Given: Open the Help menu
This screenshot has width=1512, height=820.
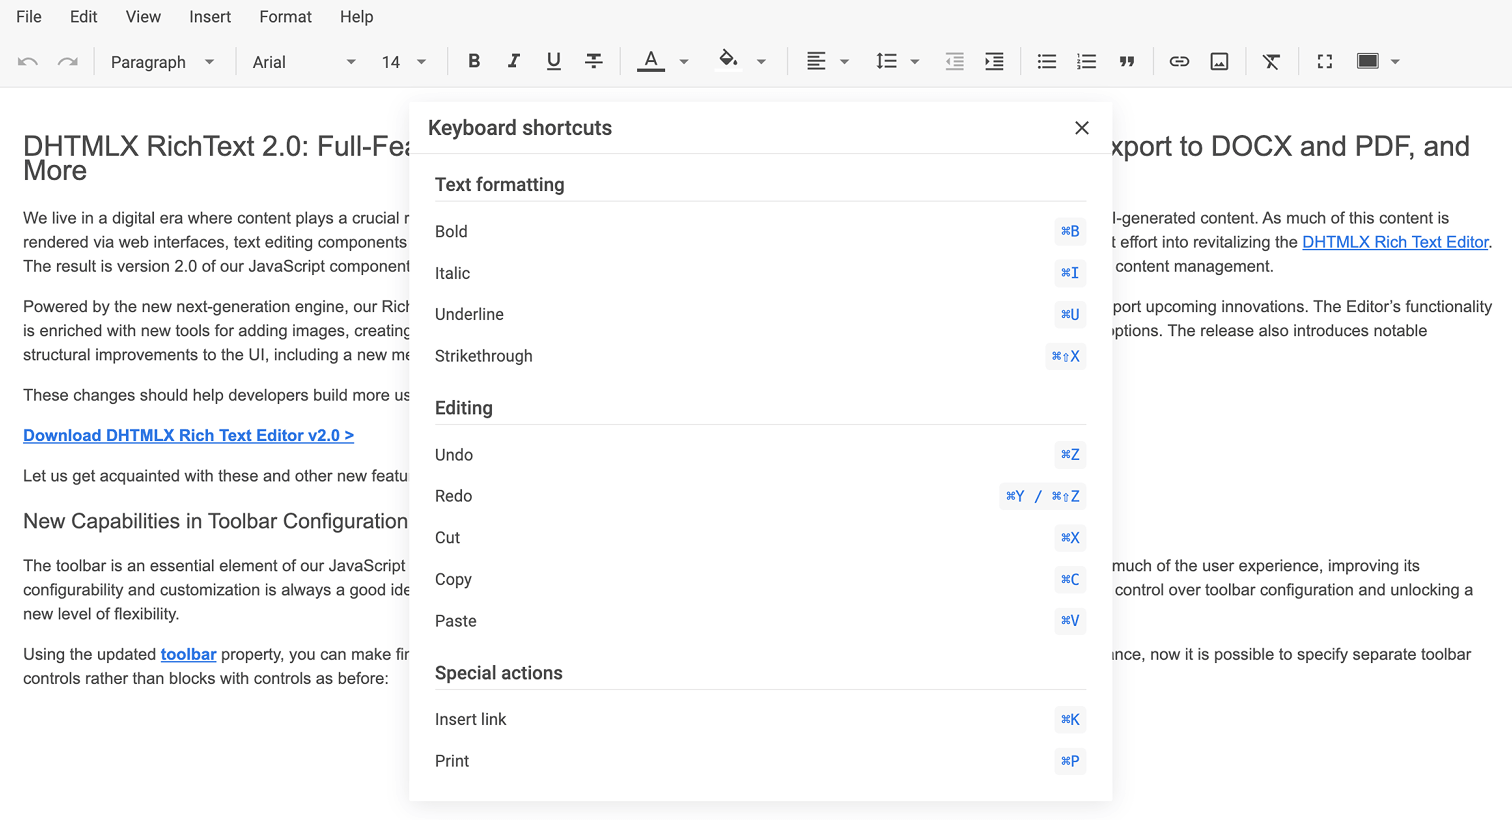Looking at the screenshot, I should coord(356,17).
